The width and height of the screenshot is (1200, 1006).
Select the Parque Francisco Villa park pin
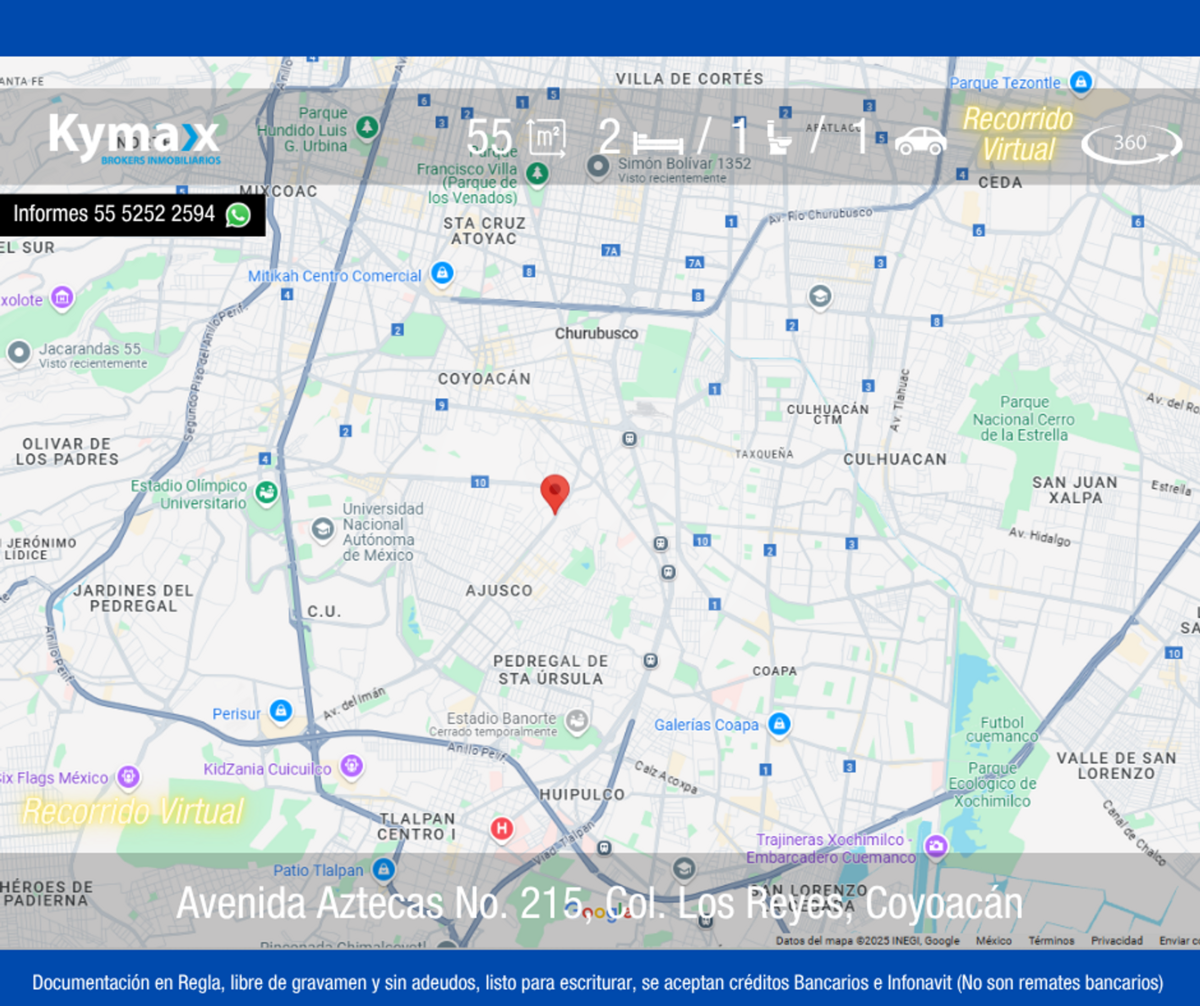(x=538, y=173)
